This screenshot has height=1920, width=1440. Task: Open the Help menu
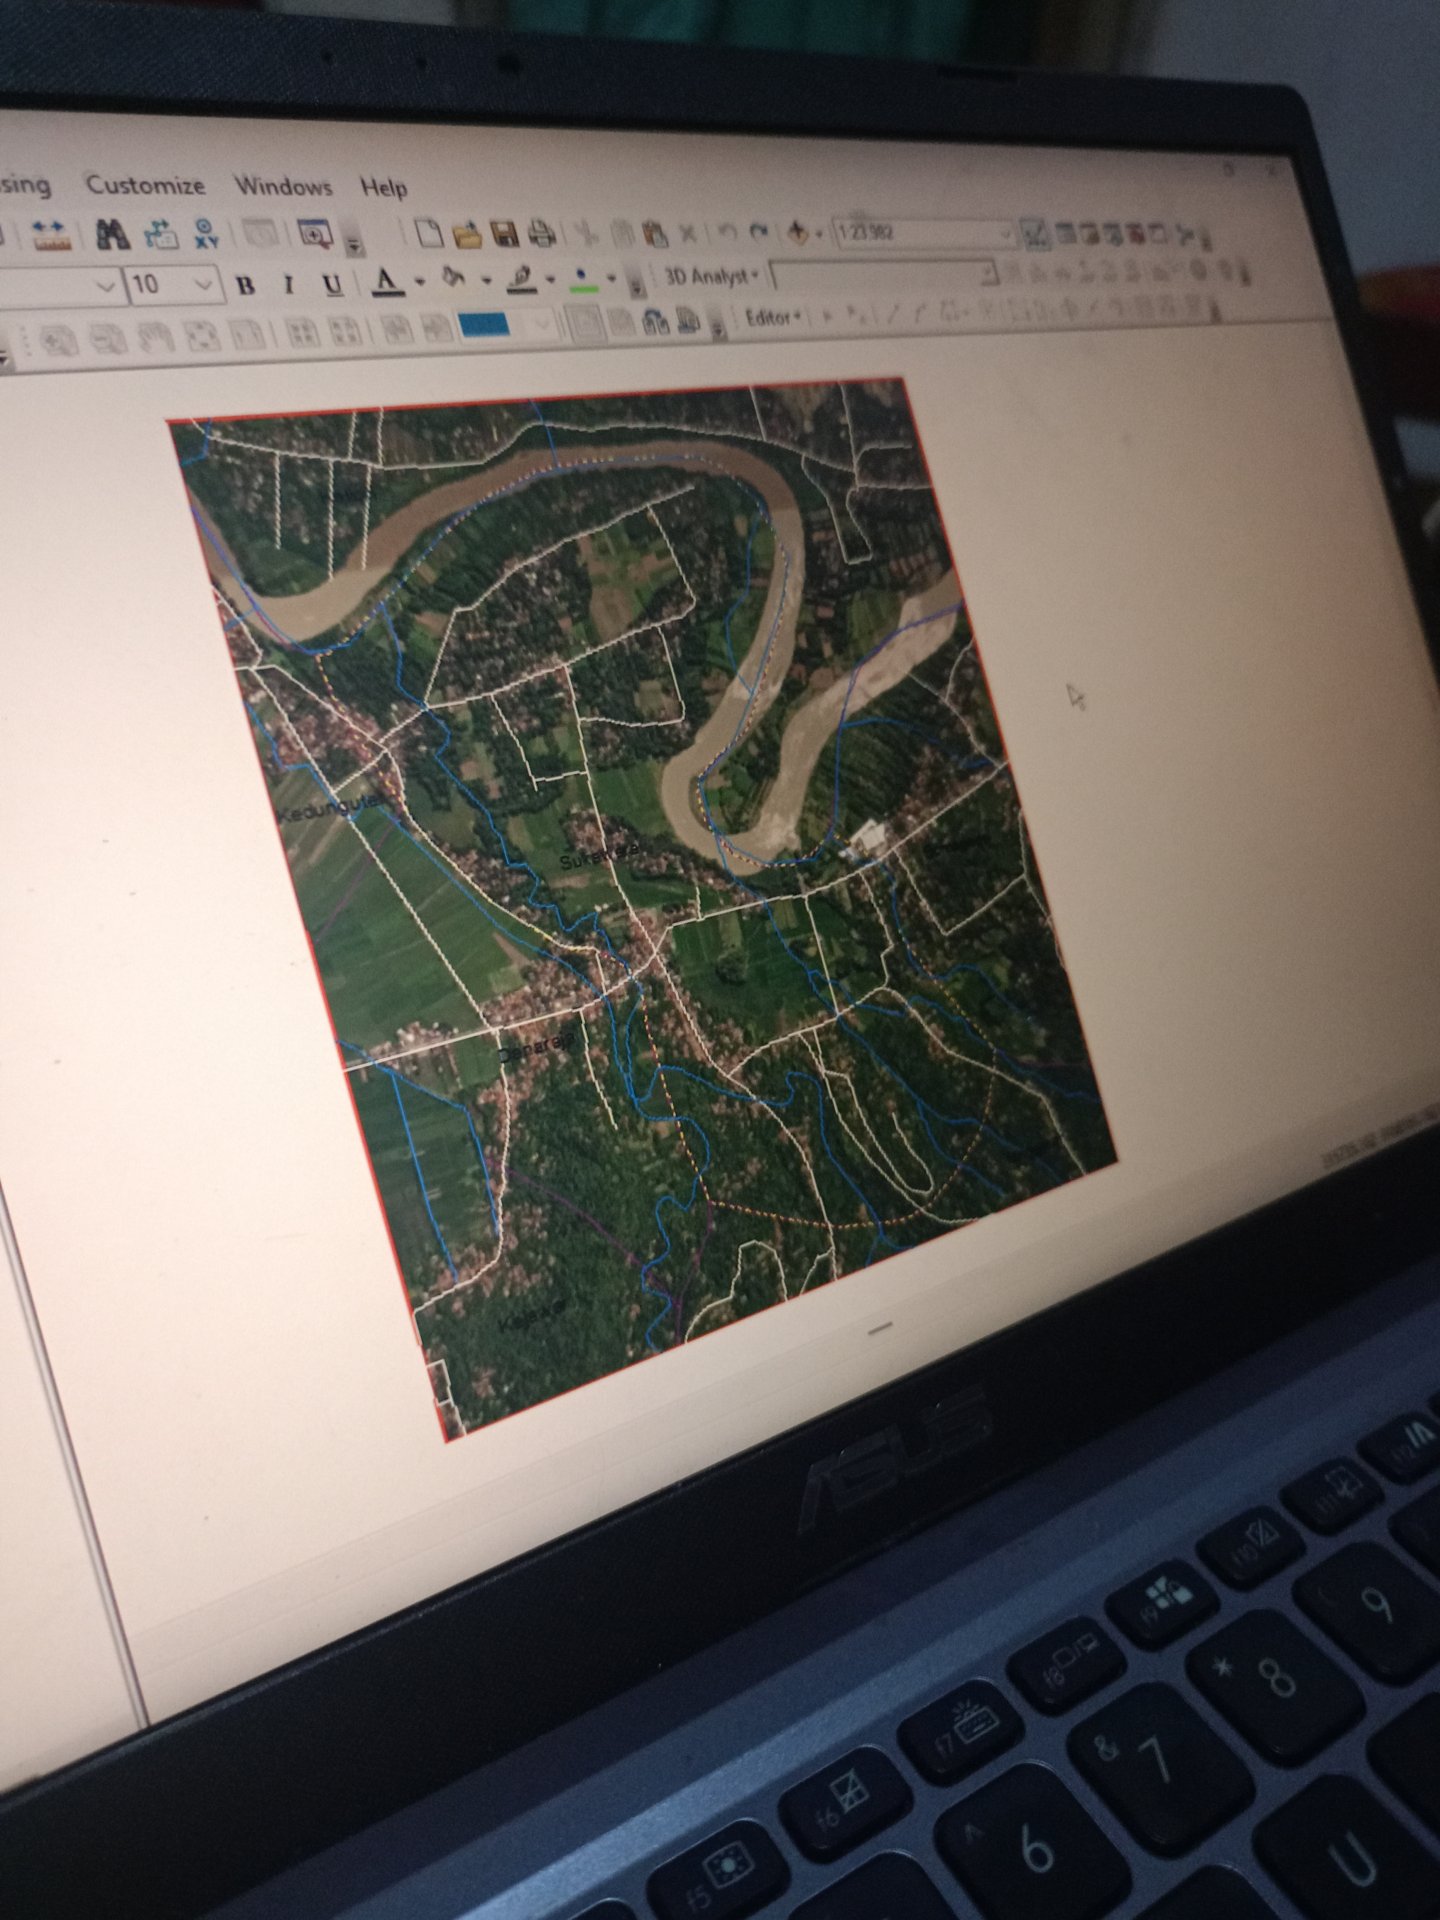pos(383,188)
